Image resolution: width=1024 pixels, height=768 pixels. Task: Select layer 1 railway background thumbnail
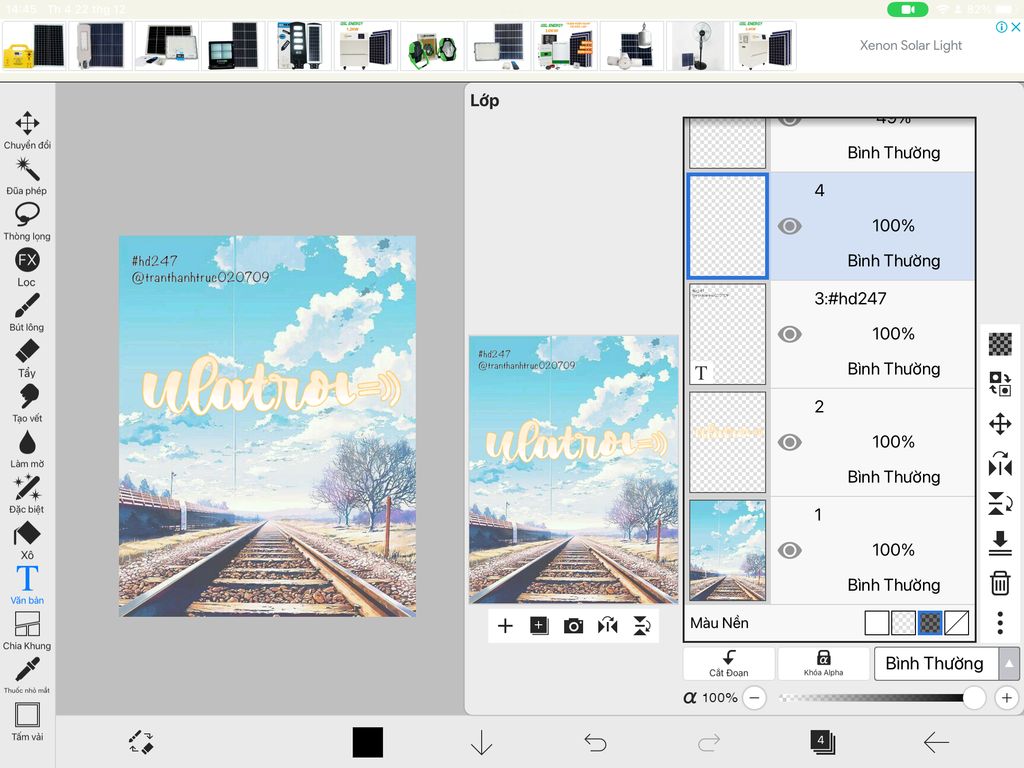[728, 551]
